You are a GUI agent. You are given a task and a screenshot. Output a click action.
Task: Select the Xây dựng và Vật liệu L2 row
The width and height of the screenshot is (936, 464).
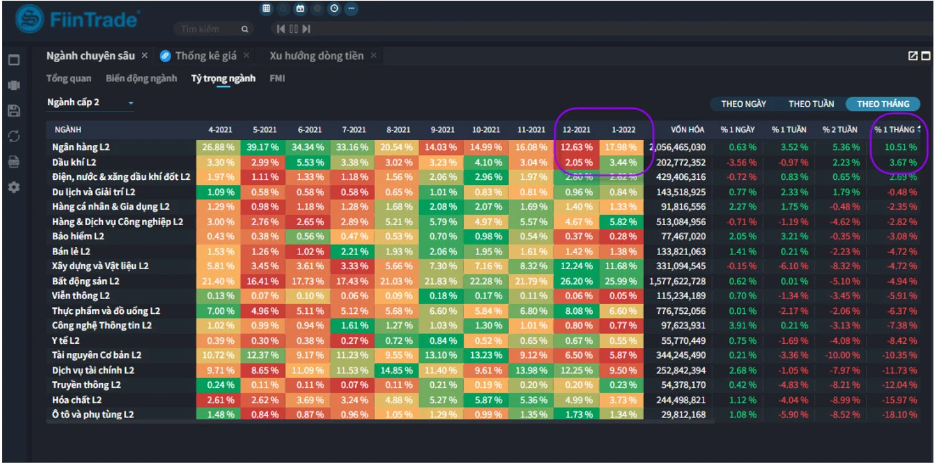click(x=484, y=266)
